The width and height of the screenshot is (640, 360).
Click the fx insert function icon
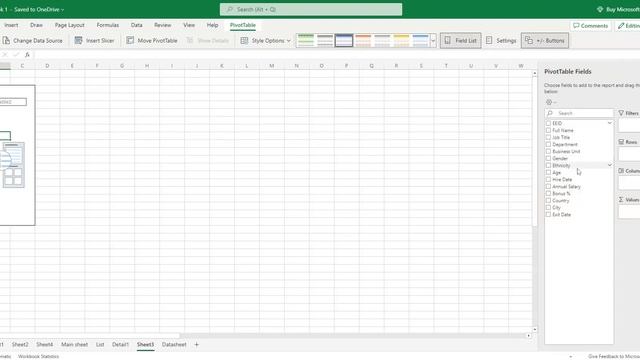[27, 55]
